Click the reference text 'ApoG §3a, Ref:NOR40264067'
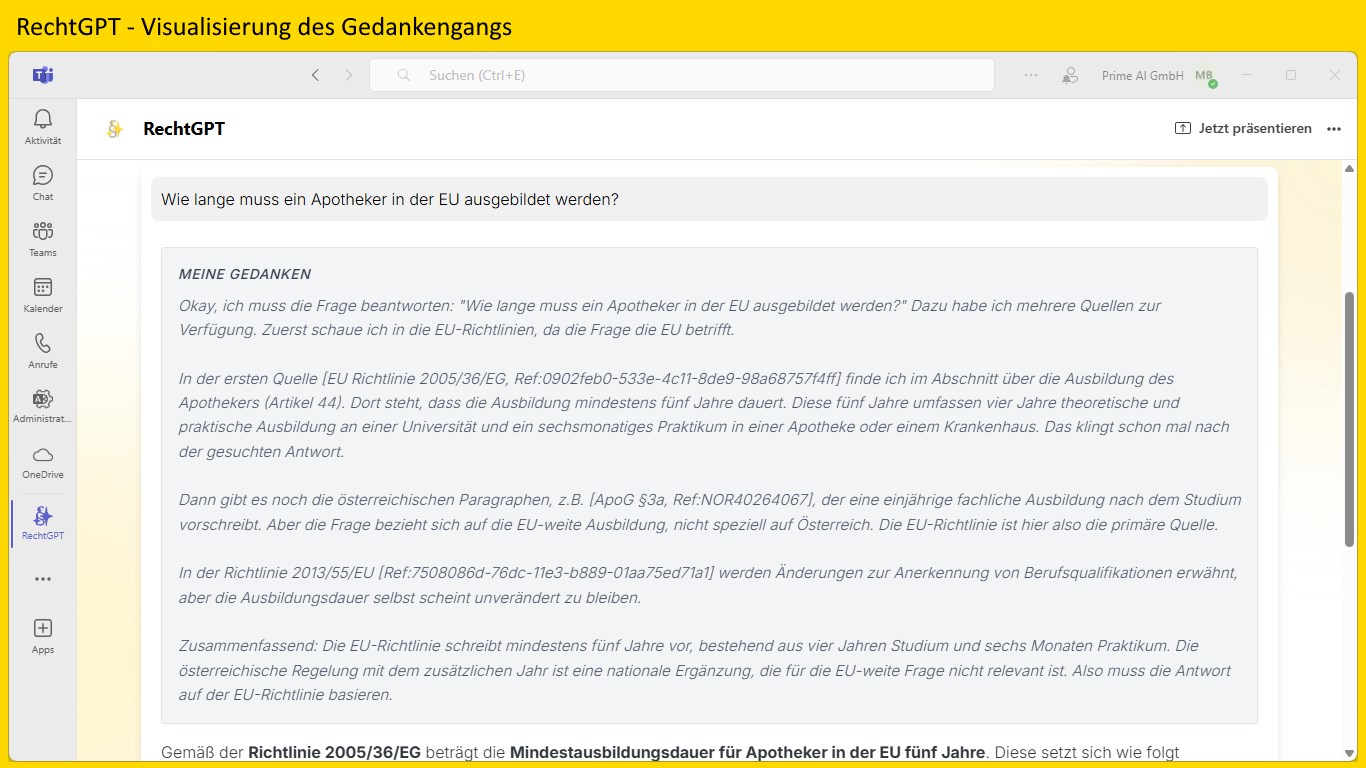Viewport: 1366px width, 768px height. pos(702,500)
